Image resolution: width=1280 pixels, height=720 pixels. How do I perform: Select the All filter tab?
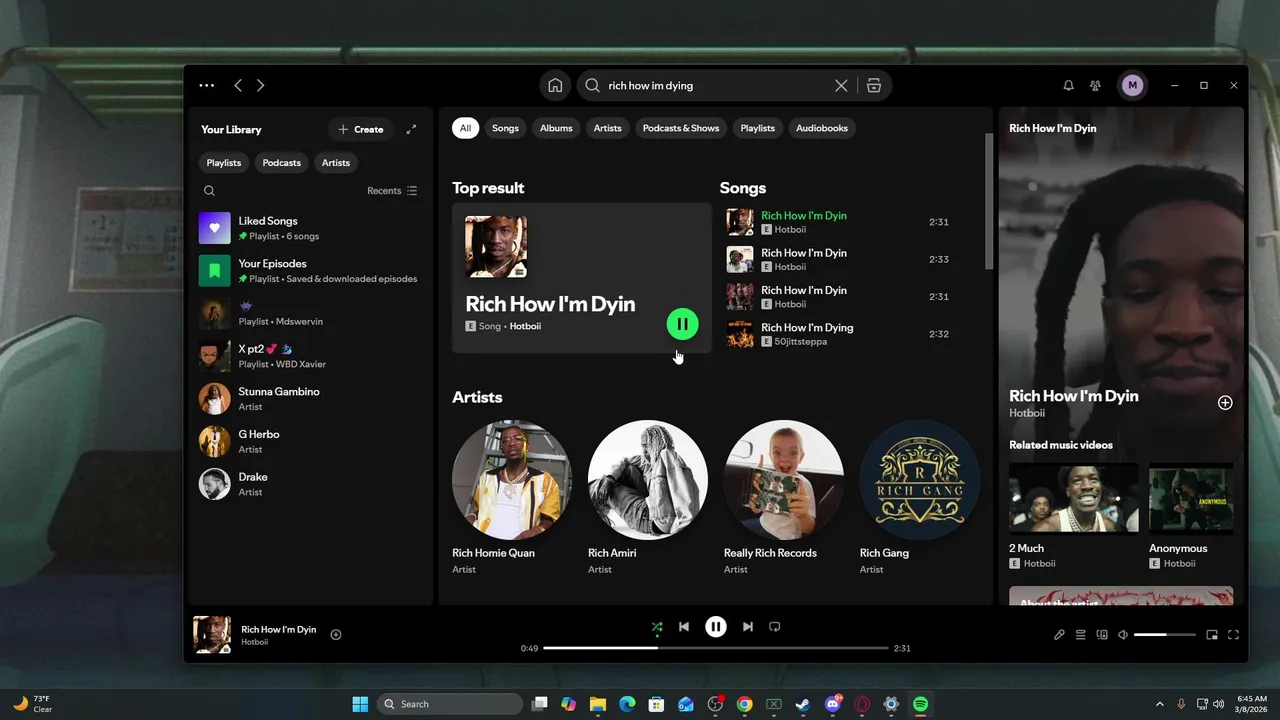click(465, 128)
